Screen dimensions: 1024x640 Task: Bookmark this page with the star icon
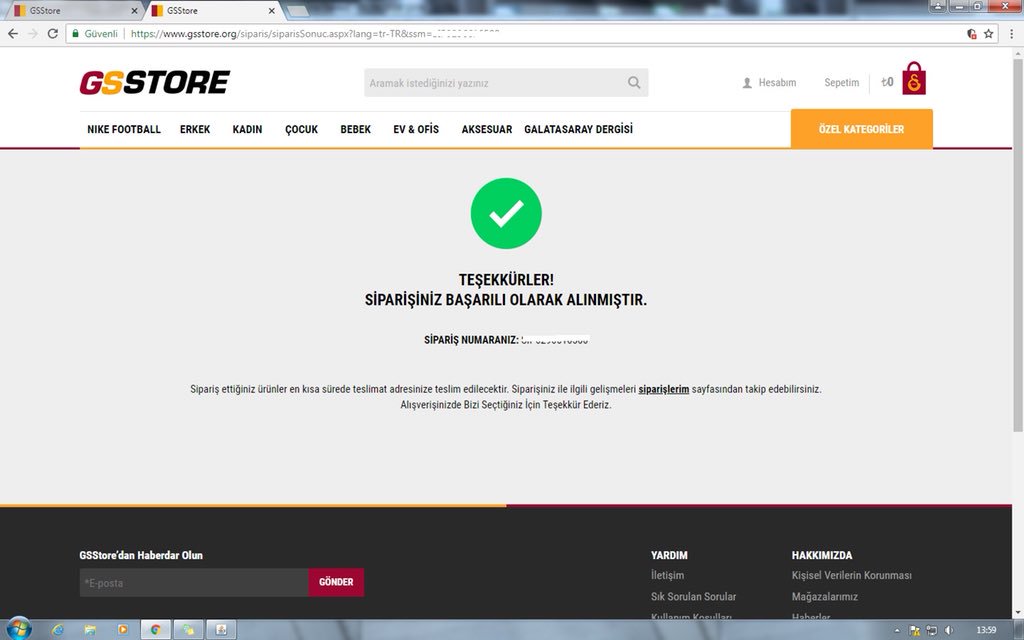(988, 33)
